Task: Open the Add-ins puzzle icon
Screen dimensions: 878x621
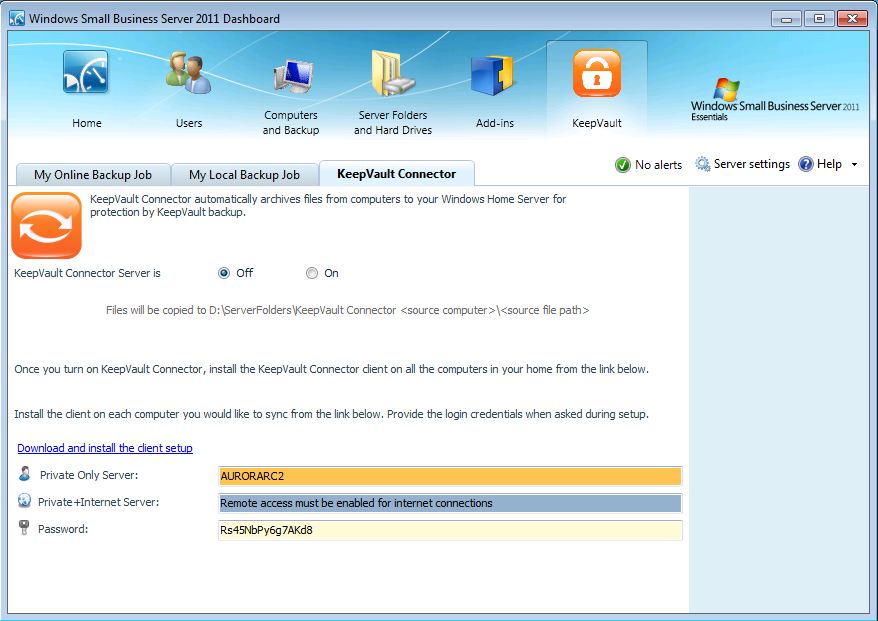Action: [x=493, y=75]
